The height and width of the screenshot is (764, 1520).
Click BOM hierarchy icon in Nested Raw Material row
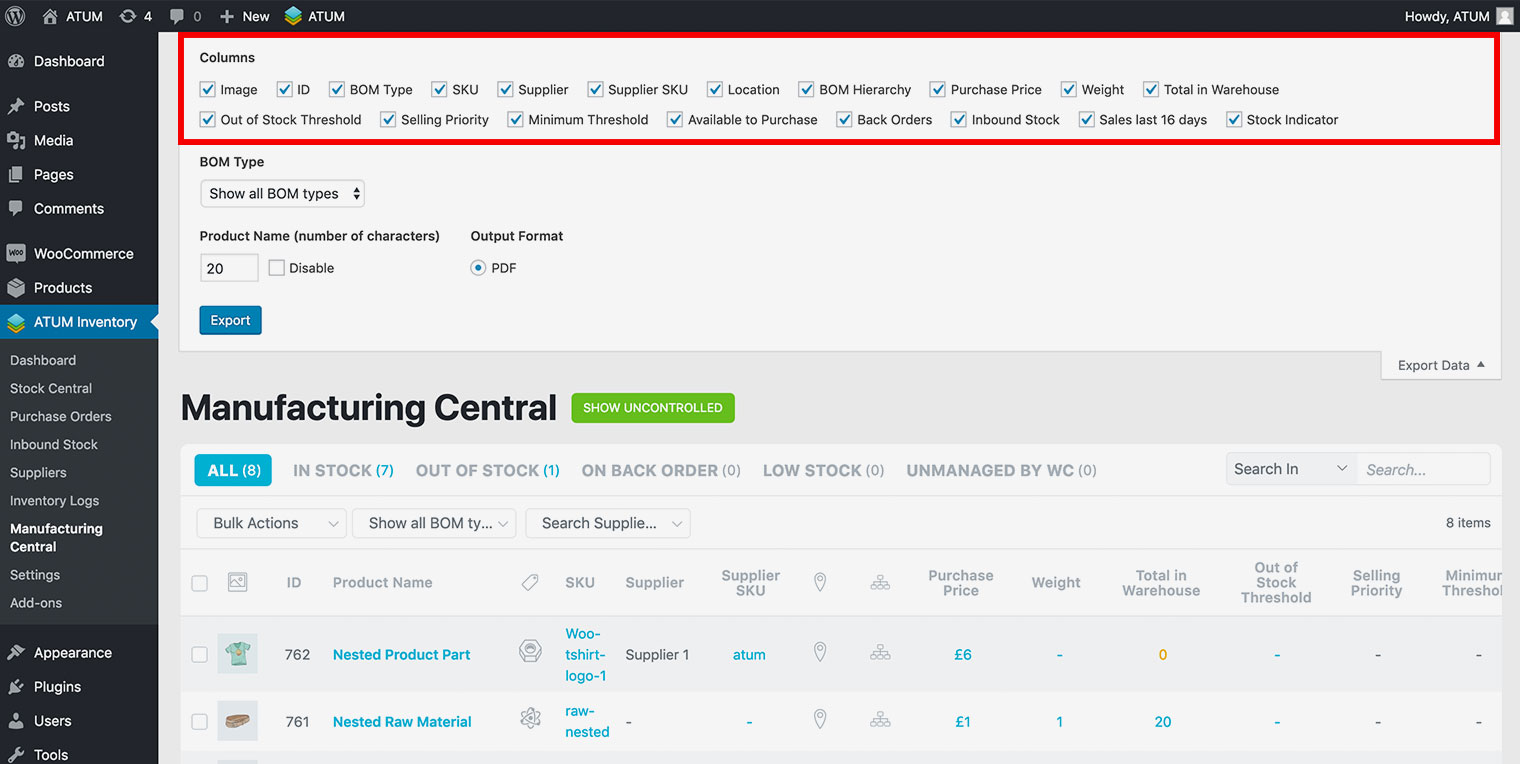(880, 720)
